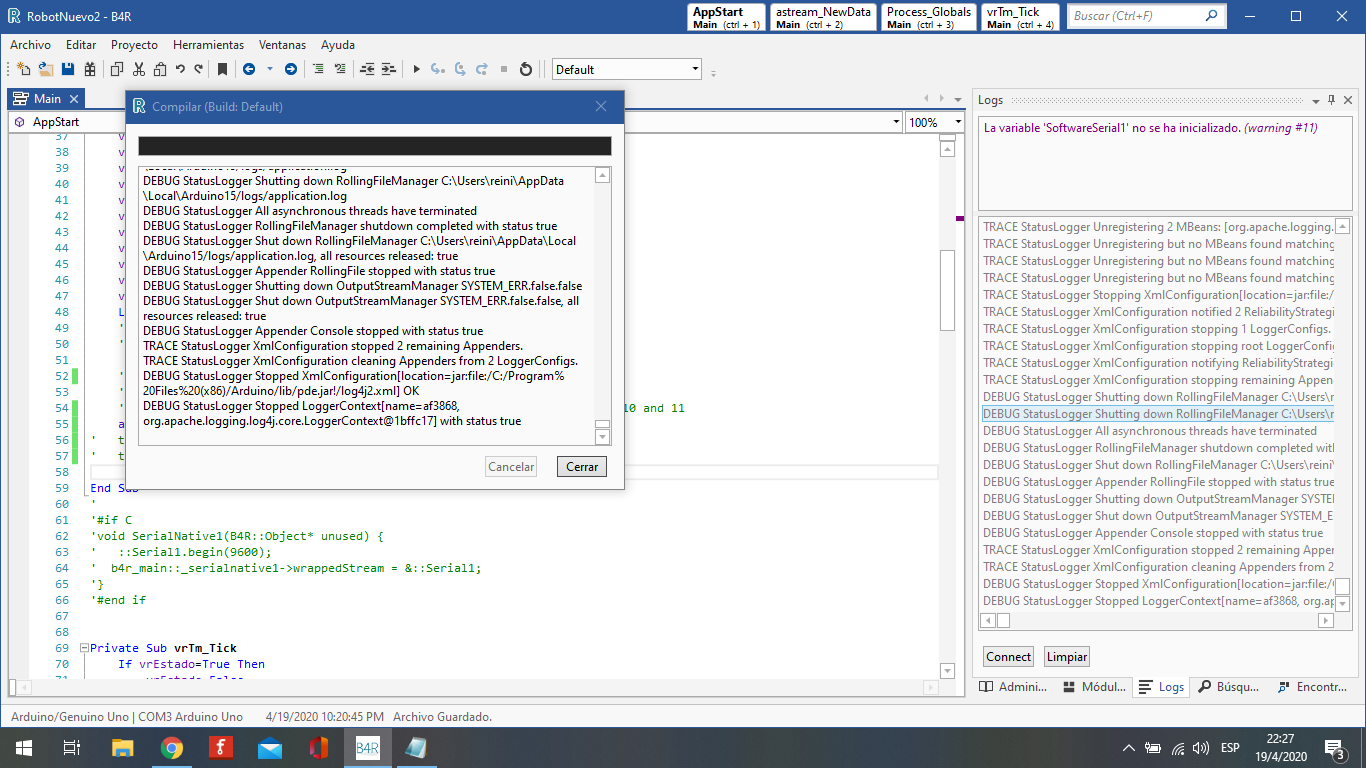Open the Ventanas menu
Viewport: 1366px width, 768px height.
(x=282, y=45)
